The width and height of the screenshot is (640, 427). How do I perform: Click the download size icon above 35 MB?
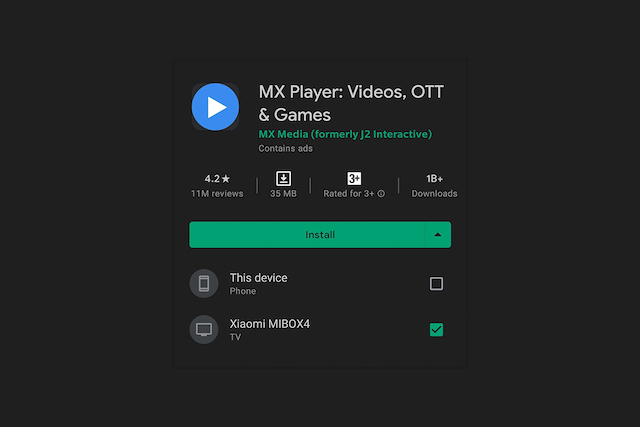[x=283, y=178]
